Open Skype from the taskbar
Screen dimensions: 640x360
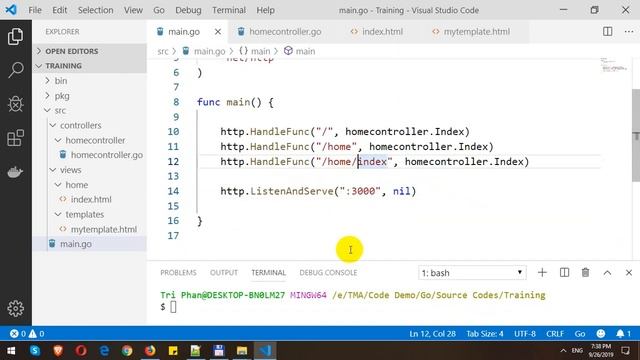click(x=35, y=351)
